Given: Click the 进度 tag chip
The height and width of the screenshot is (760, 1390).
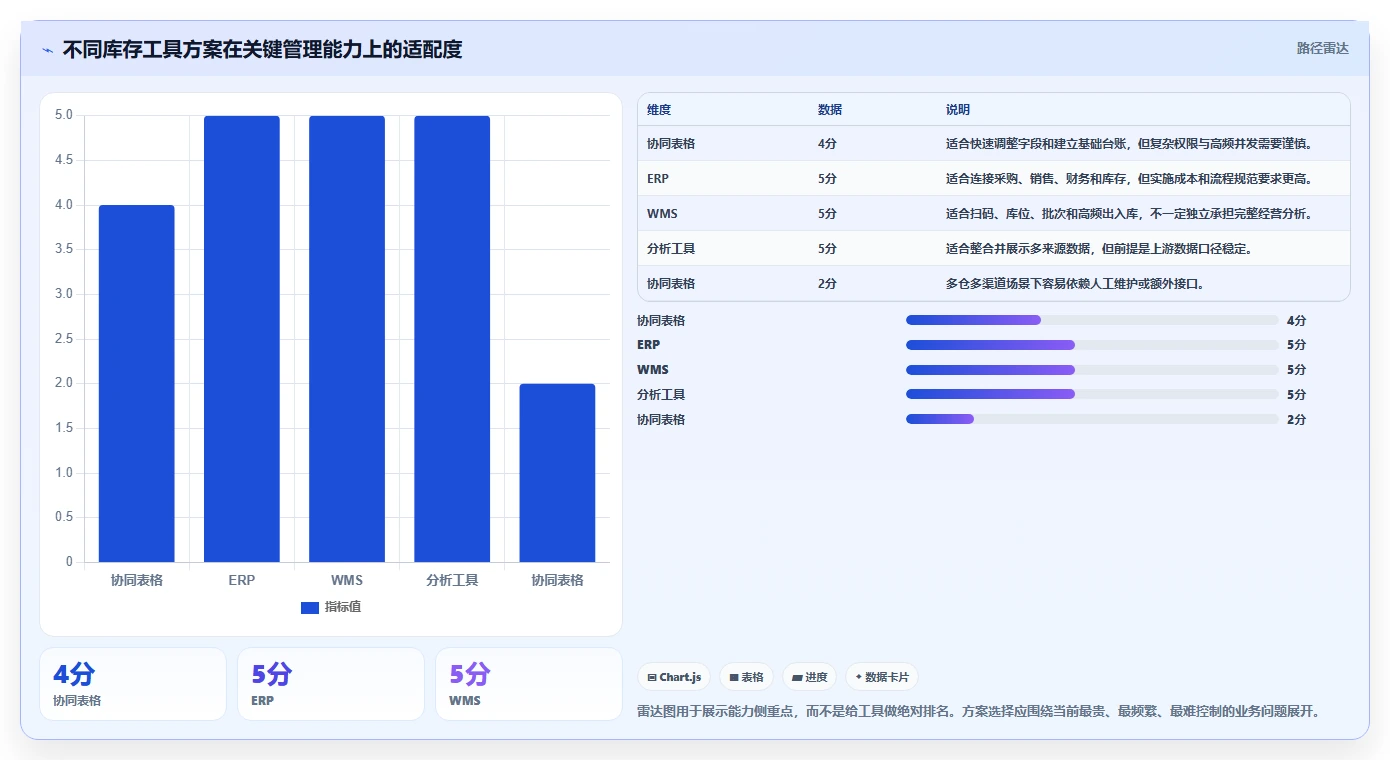Looking at the screenshot, I should tap(810, 677).
